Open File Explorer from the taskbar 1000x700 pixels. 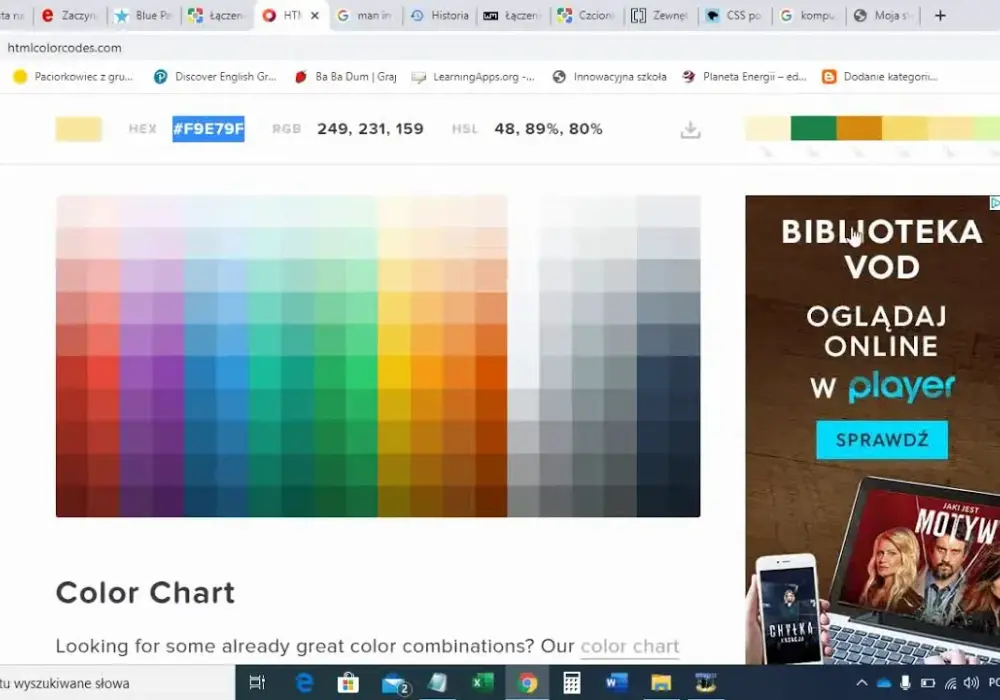coord(661,683)
